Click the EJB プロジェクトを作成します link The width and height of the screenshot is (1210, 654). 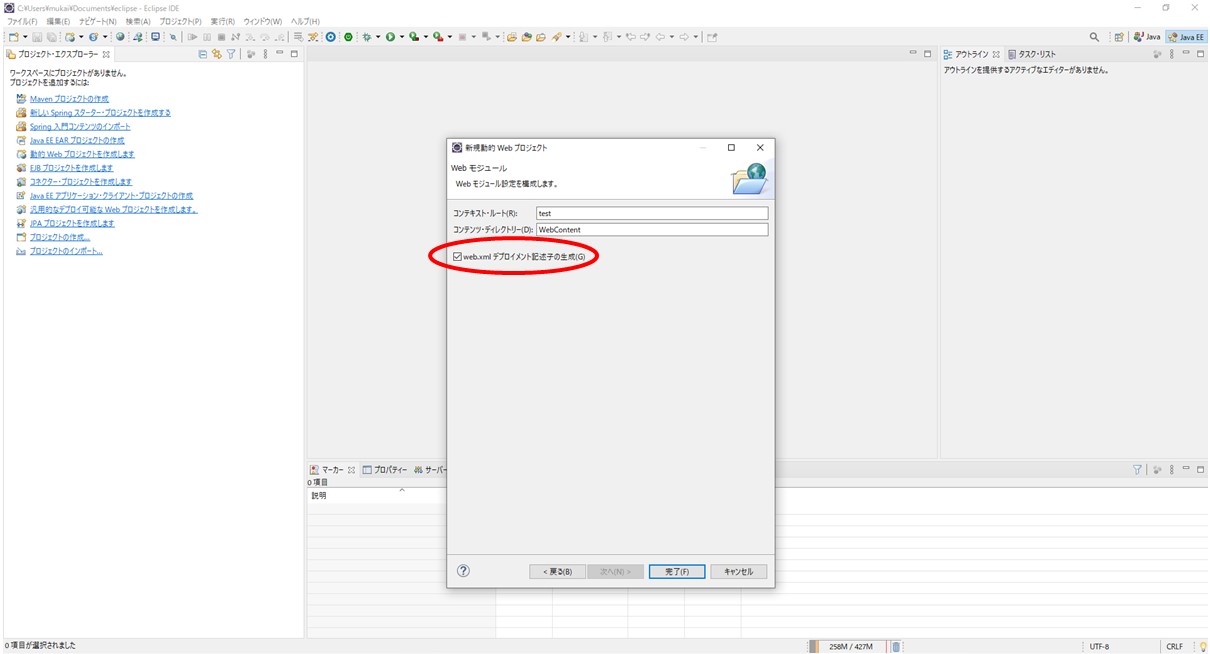pos(71,169)
